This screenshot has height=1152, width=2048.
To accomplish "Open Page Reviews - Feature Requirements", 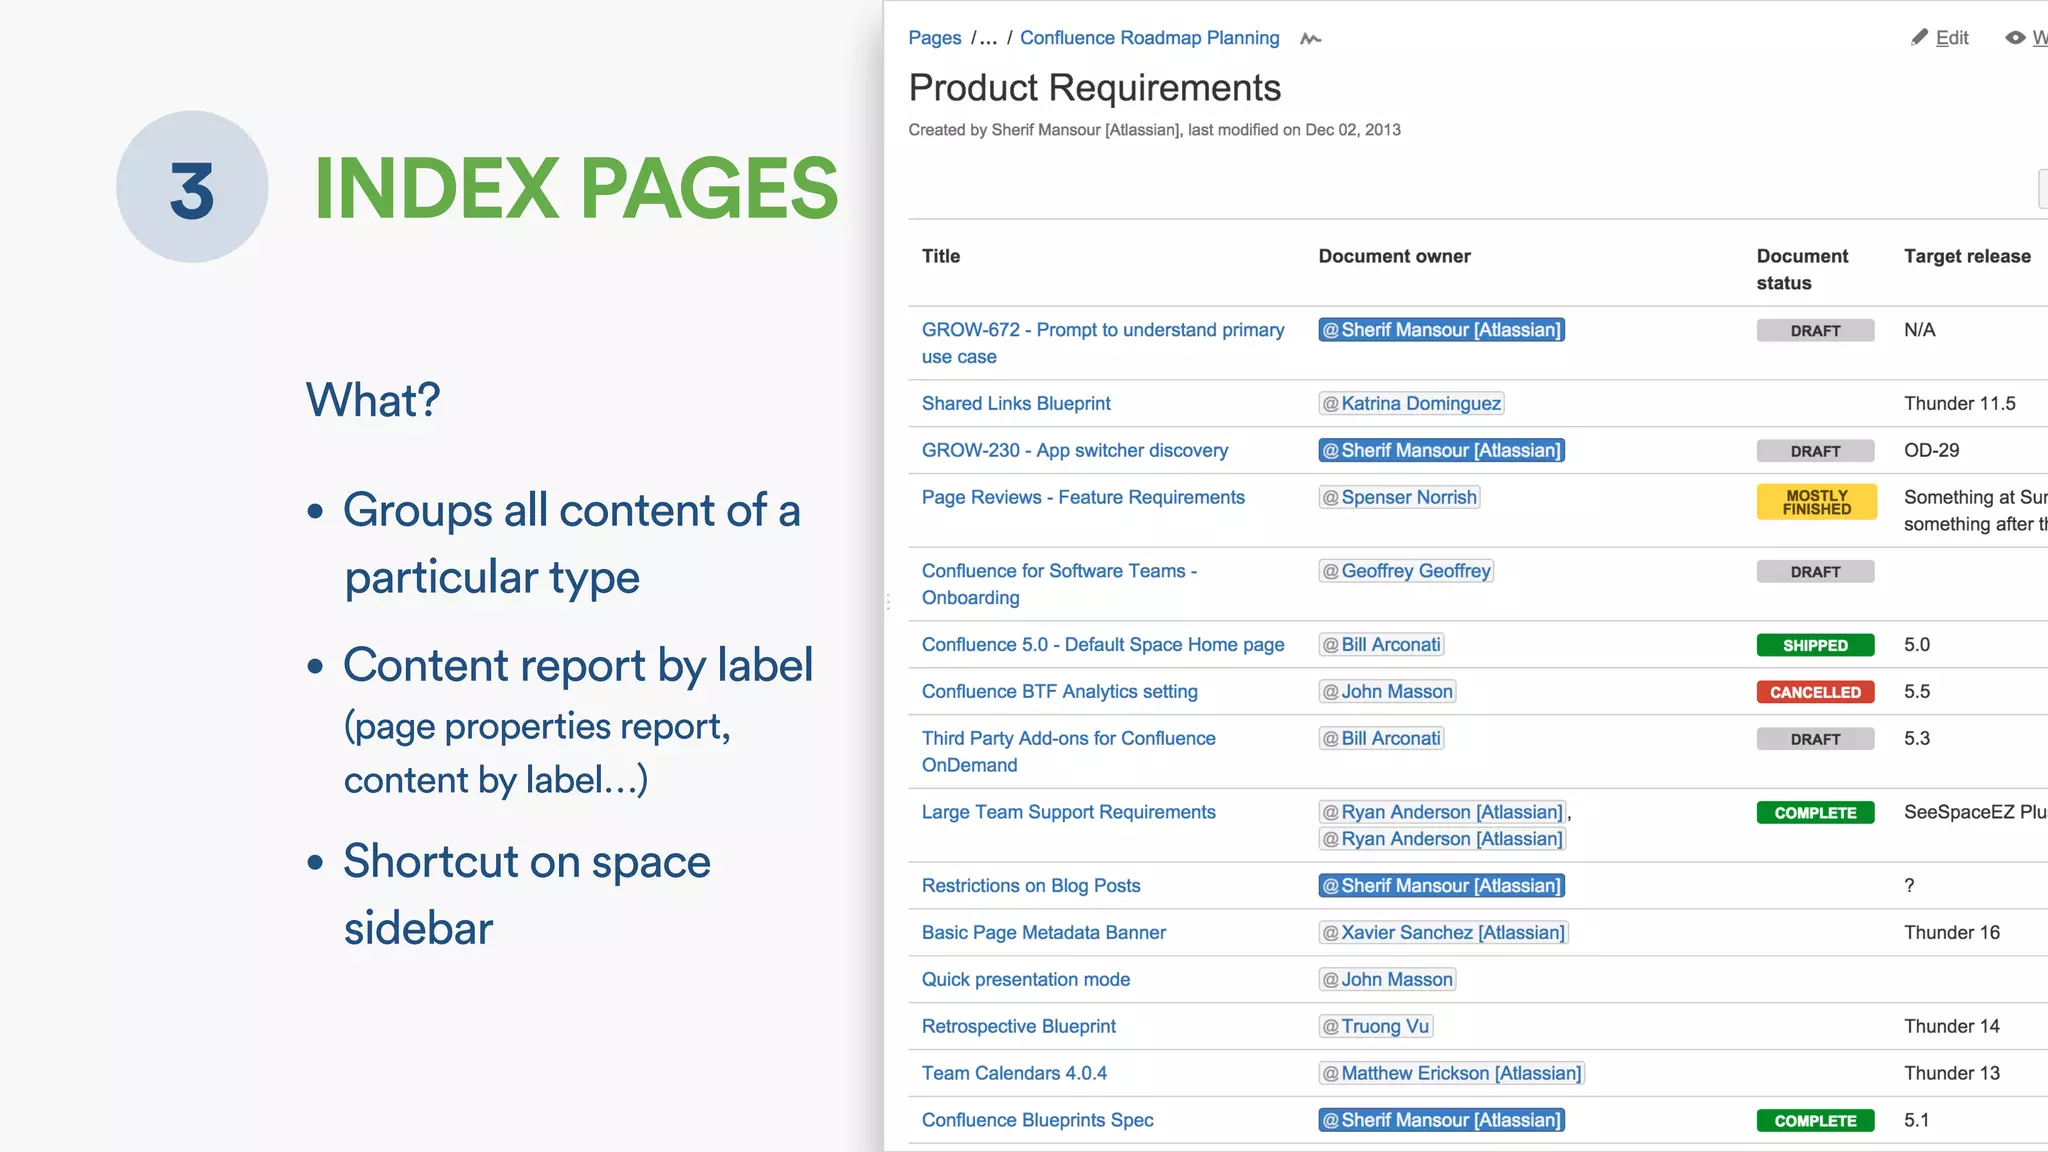I will coord(1083,497).
